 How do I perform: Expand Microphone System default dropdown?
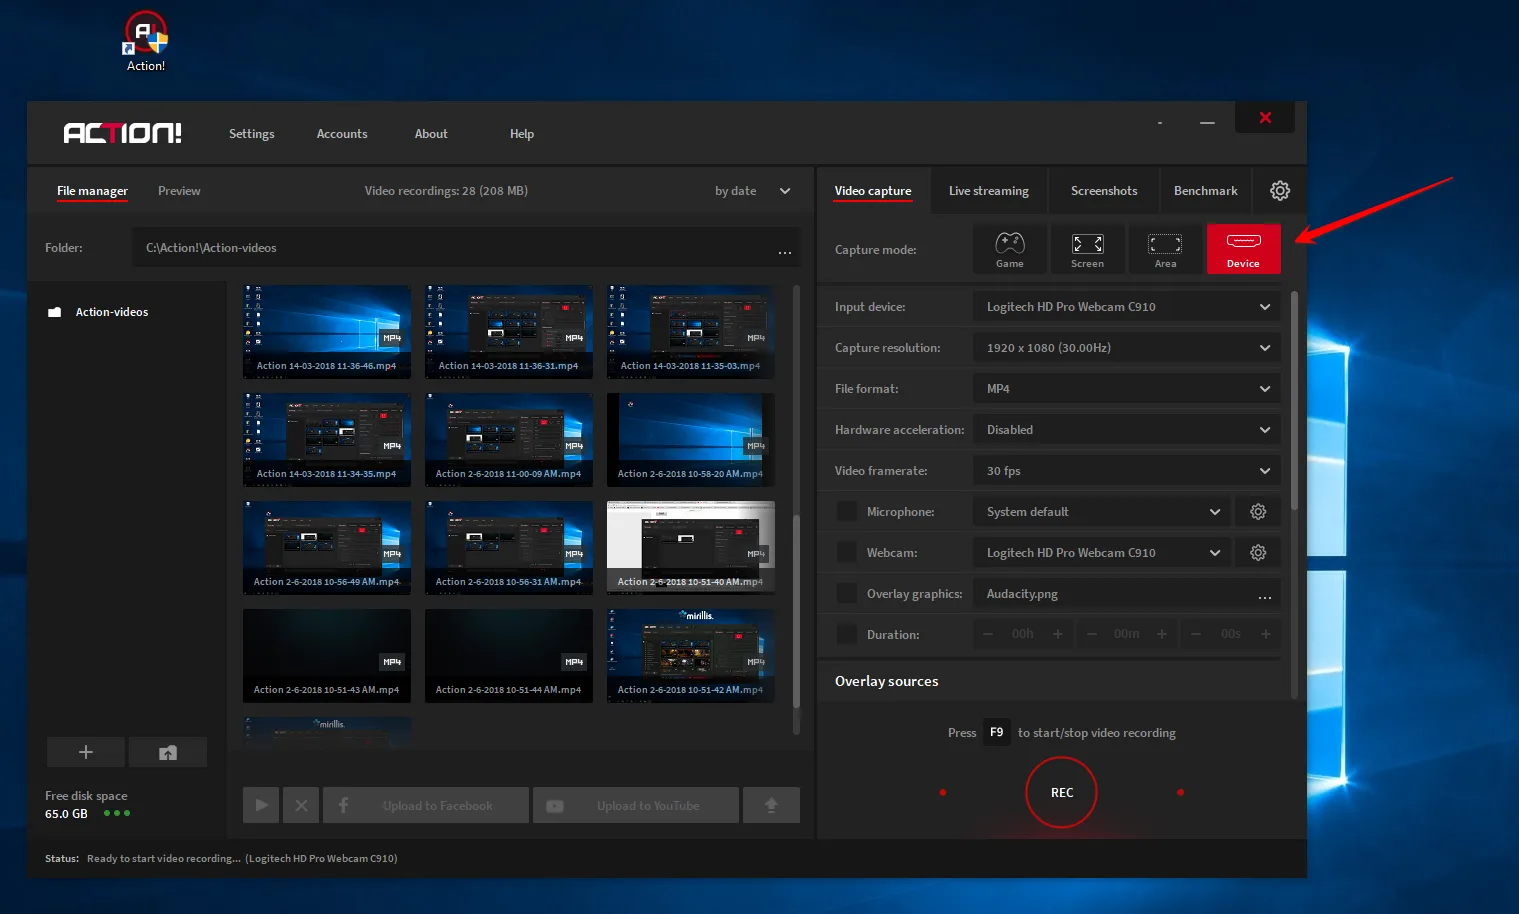(x=1102, y=512)
